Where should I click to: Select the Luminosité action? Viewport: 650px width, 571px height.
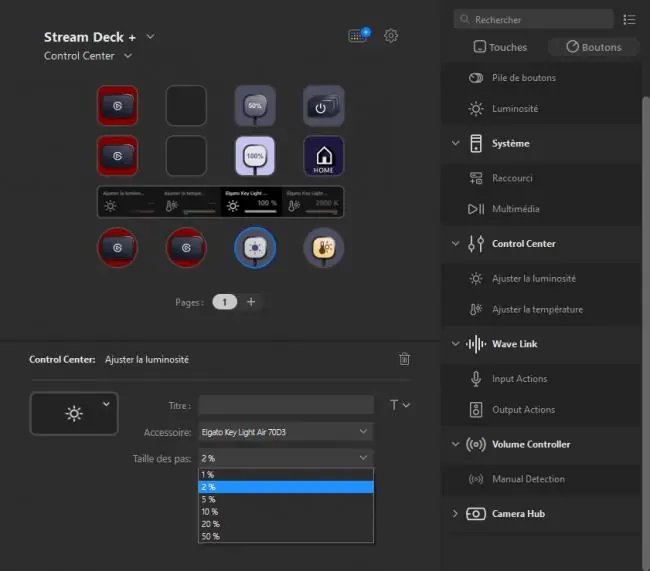541,109
